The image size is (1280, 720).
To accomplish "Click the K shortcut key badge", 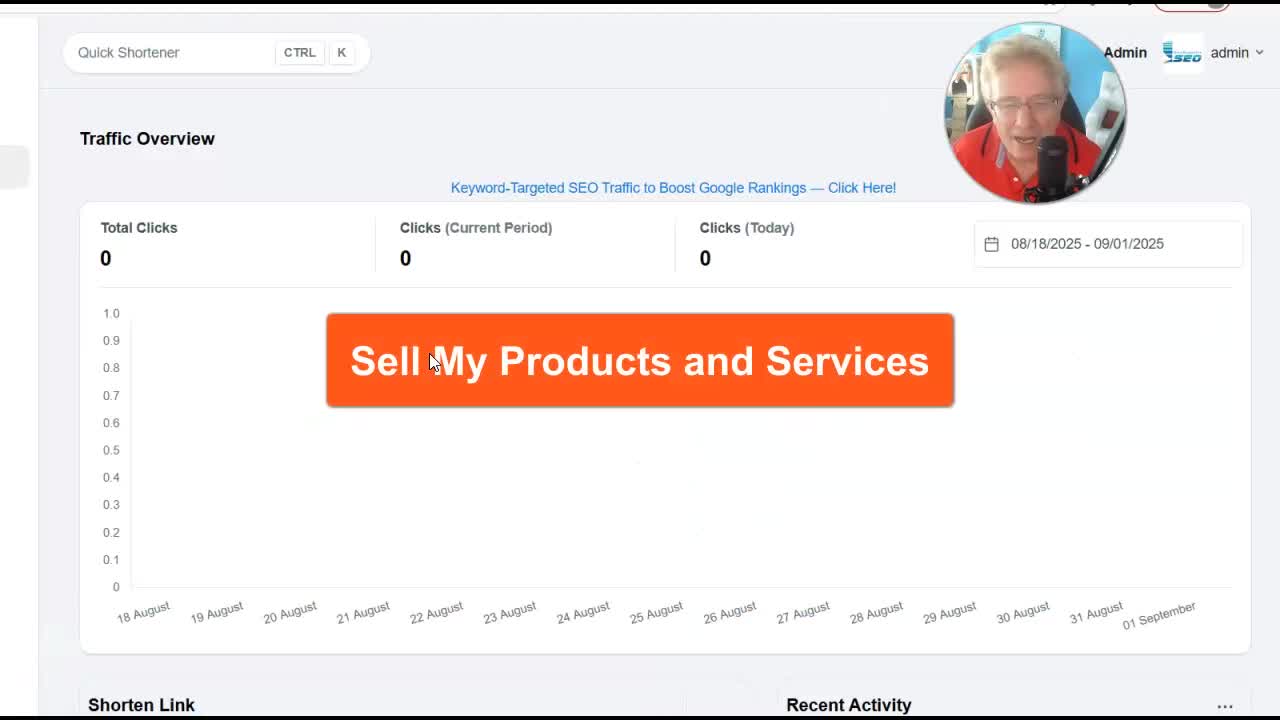I will pos(342,53).
